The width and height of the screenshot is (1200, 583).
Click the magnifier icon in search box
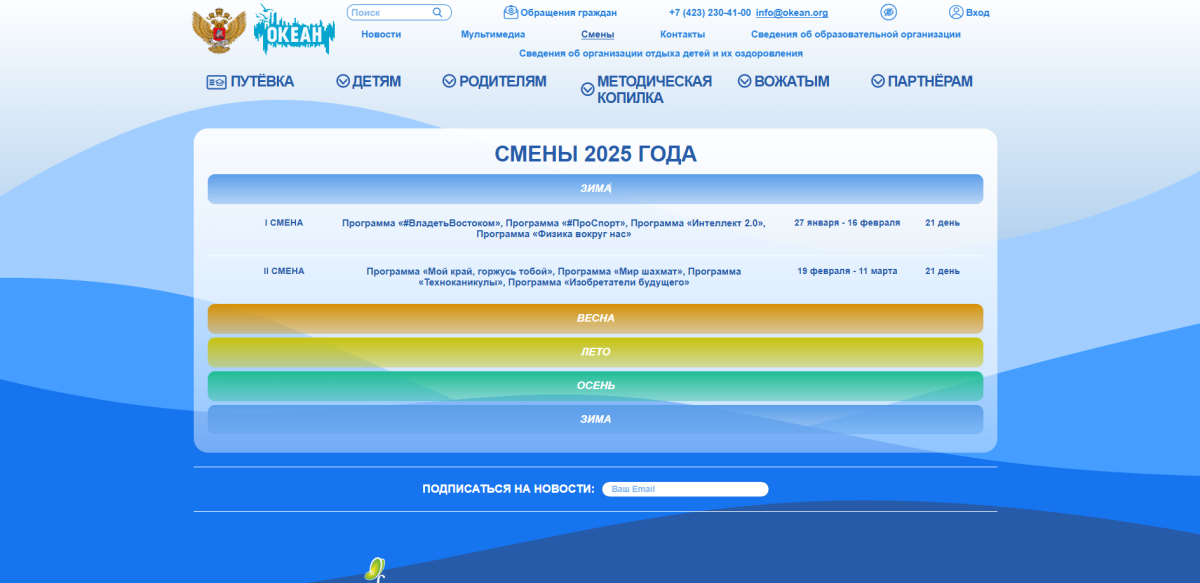[438, 13]
